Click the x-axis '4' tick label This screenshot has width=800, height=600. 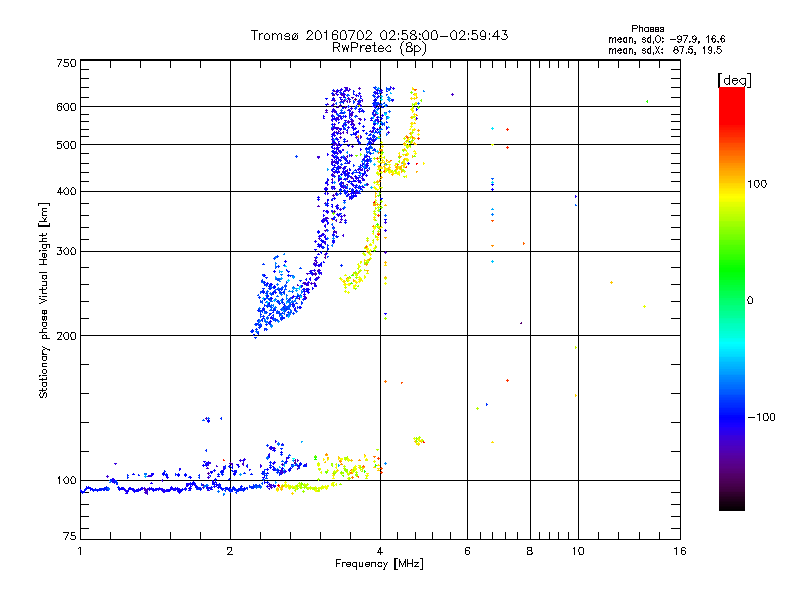(380, 551)
